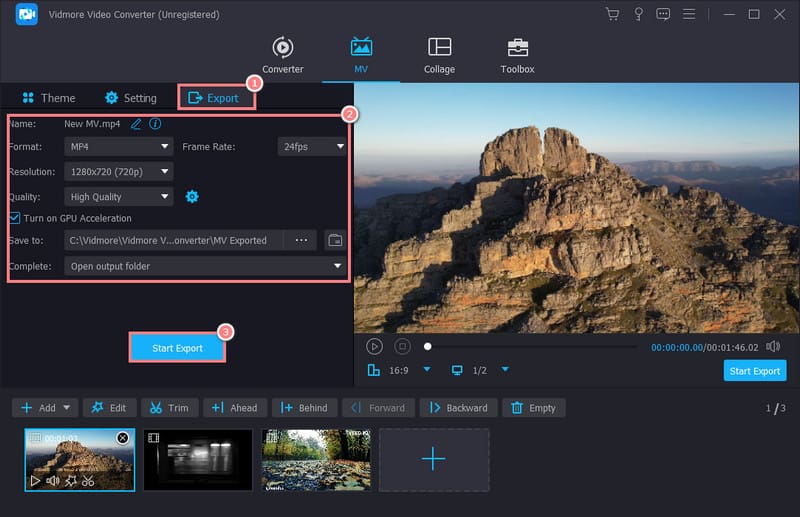The height and width of the screenshot is (517, 800).
Task: Switch to the Collage tab
Action: (439, 56)
